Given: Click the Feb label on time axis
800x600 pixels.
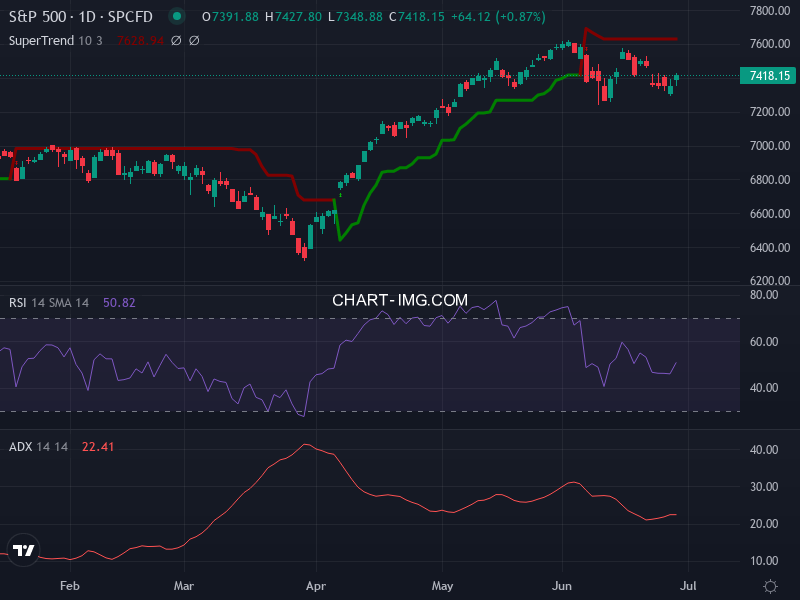Looking at the screenshot, I should point(70,586).
